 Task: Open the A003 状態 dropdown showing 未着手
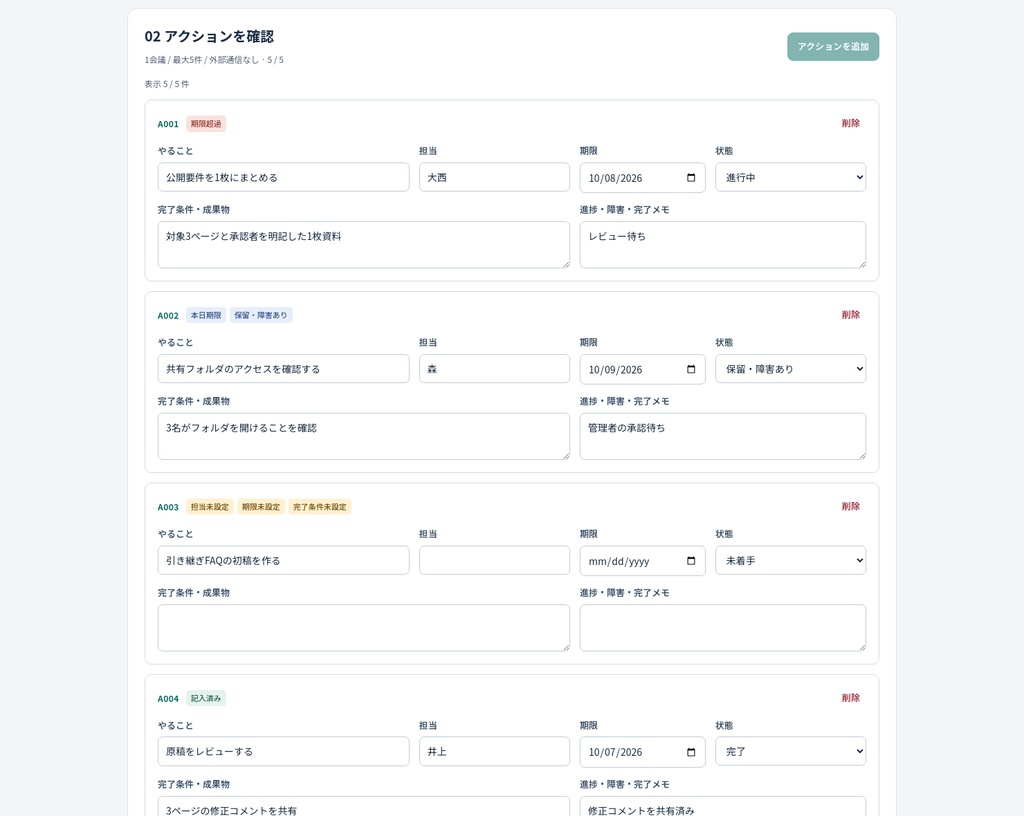pyautogui.click(x=790, y=561)
